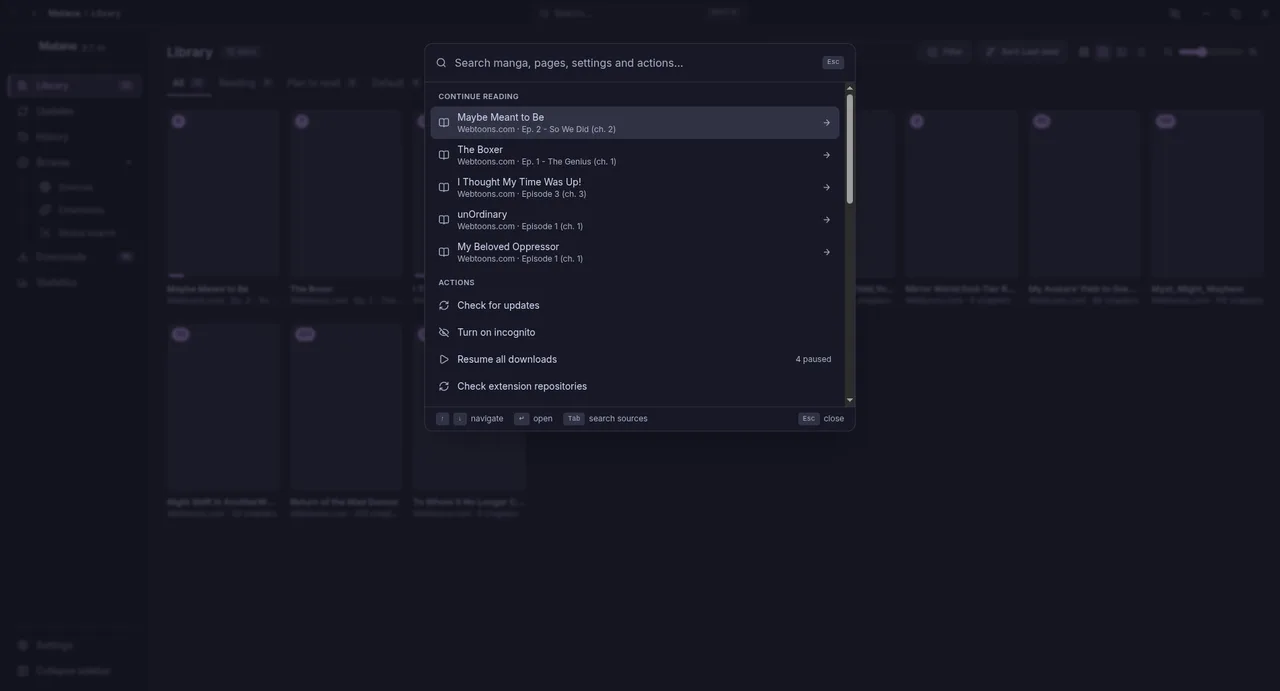1280x691 pixels.
Task: Focus the 'Search manga, pages, settings' input
Action: 635,63
